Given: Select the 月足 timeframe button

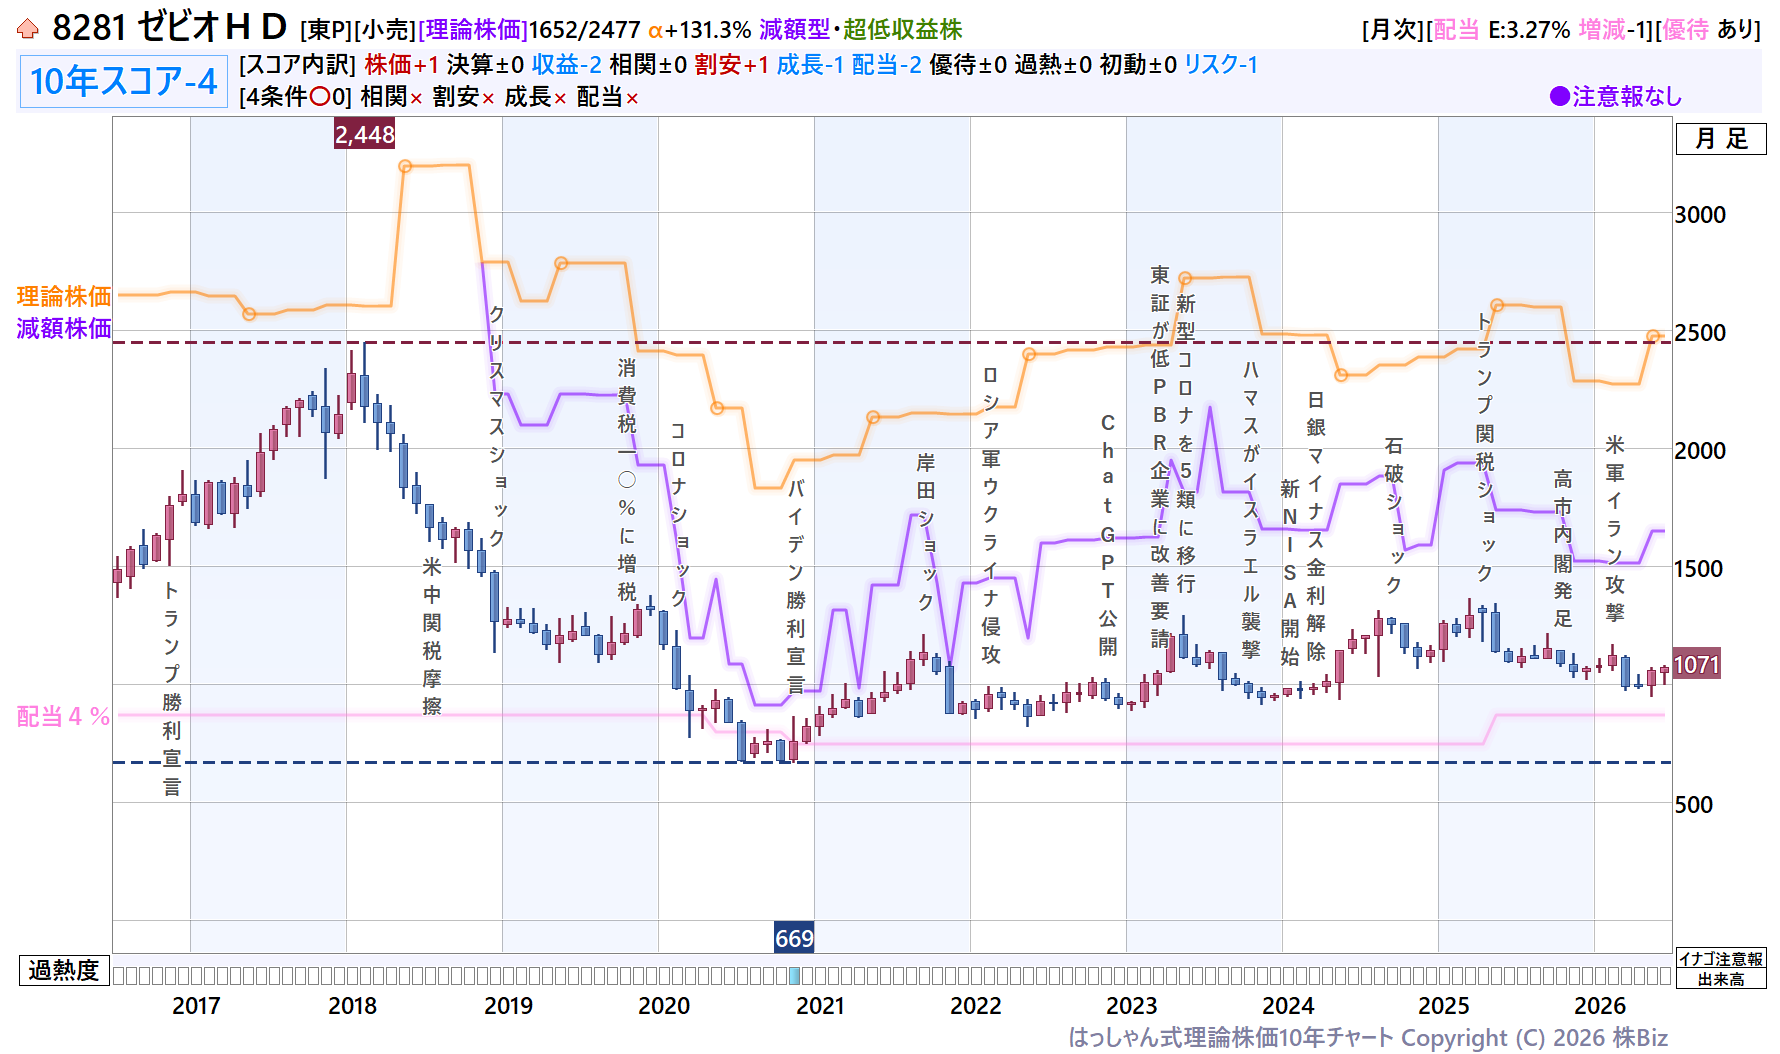Looking at the screenshot, I should point(1721,139).
